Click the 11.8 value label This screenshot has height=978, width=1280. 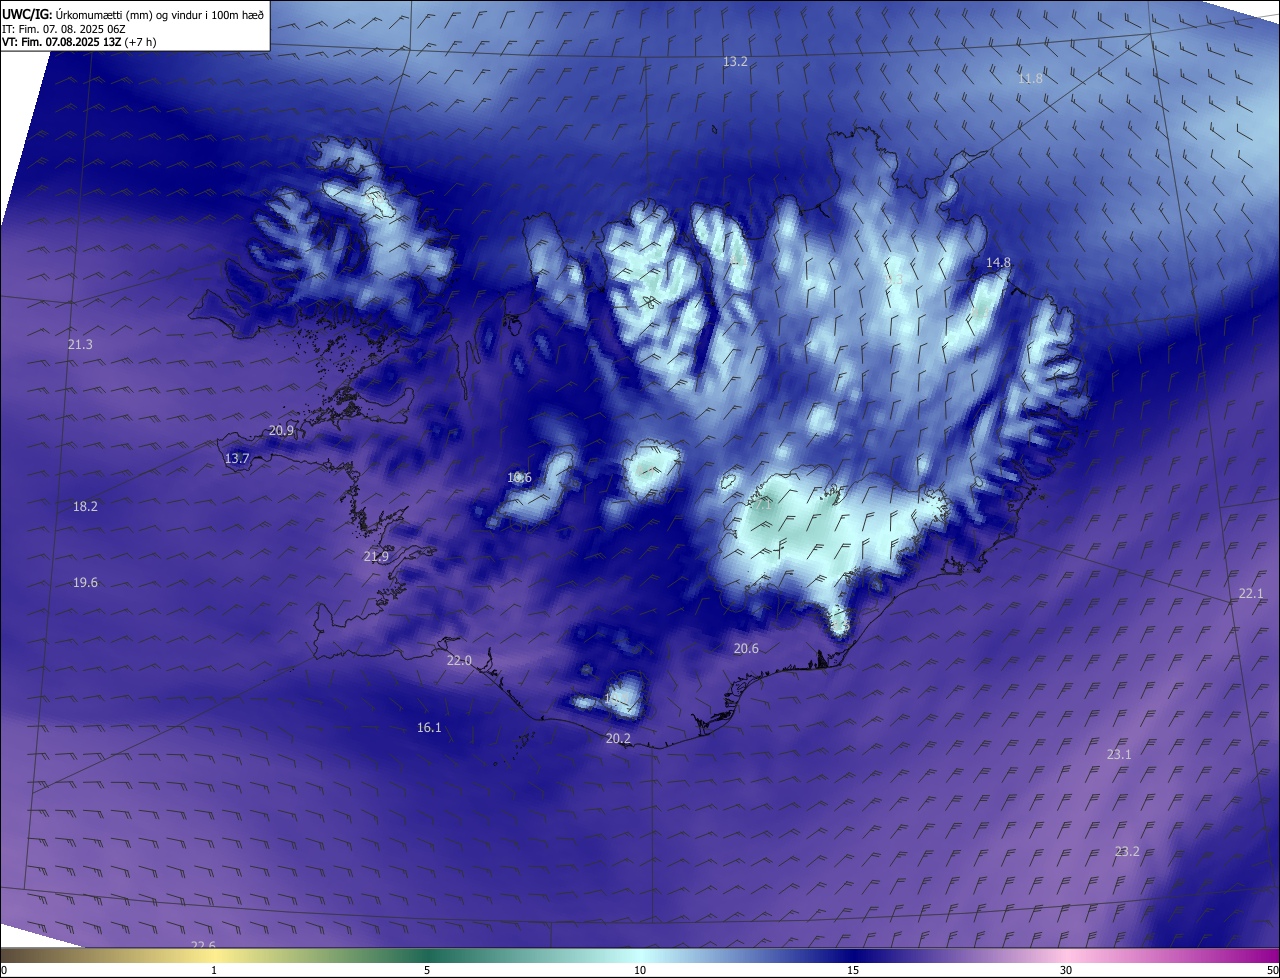click(1030, 78)
